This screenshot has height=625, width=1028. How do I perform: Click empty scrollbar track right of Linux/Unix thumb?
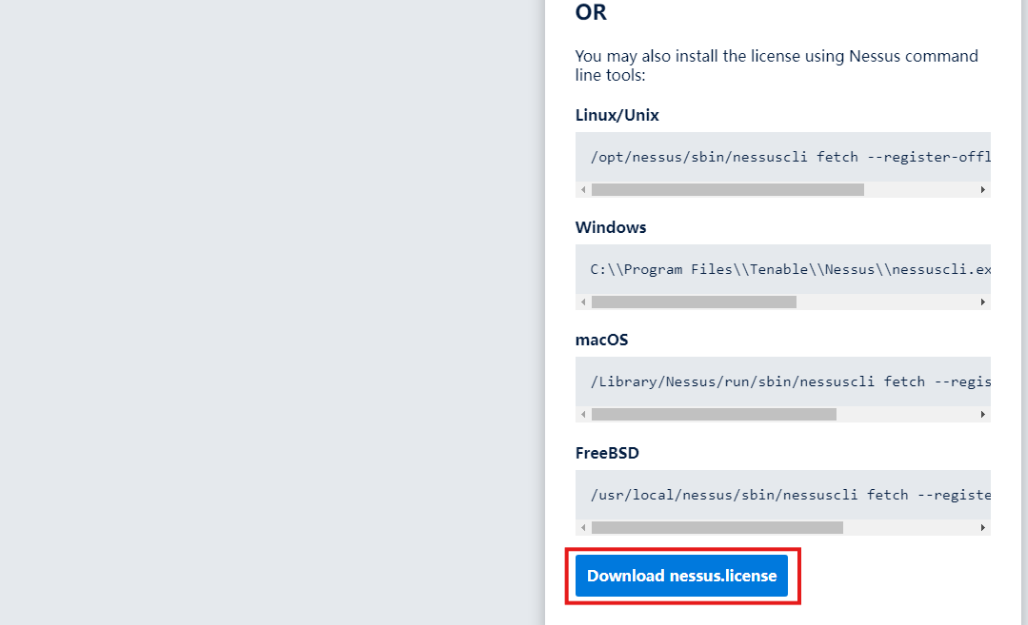pyautogui.click(x=920, y=189)
